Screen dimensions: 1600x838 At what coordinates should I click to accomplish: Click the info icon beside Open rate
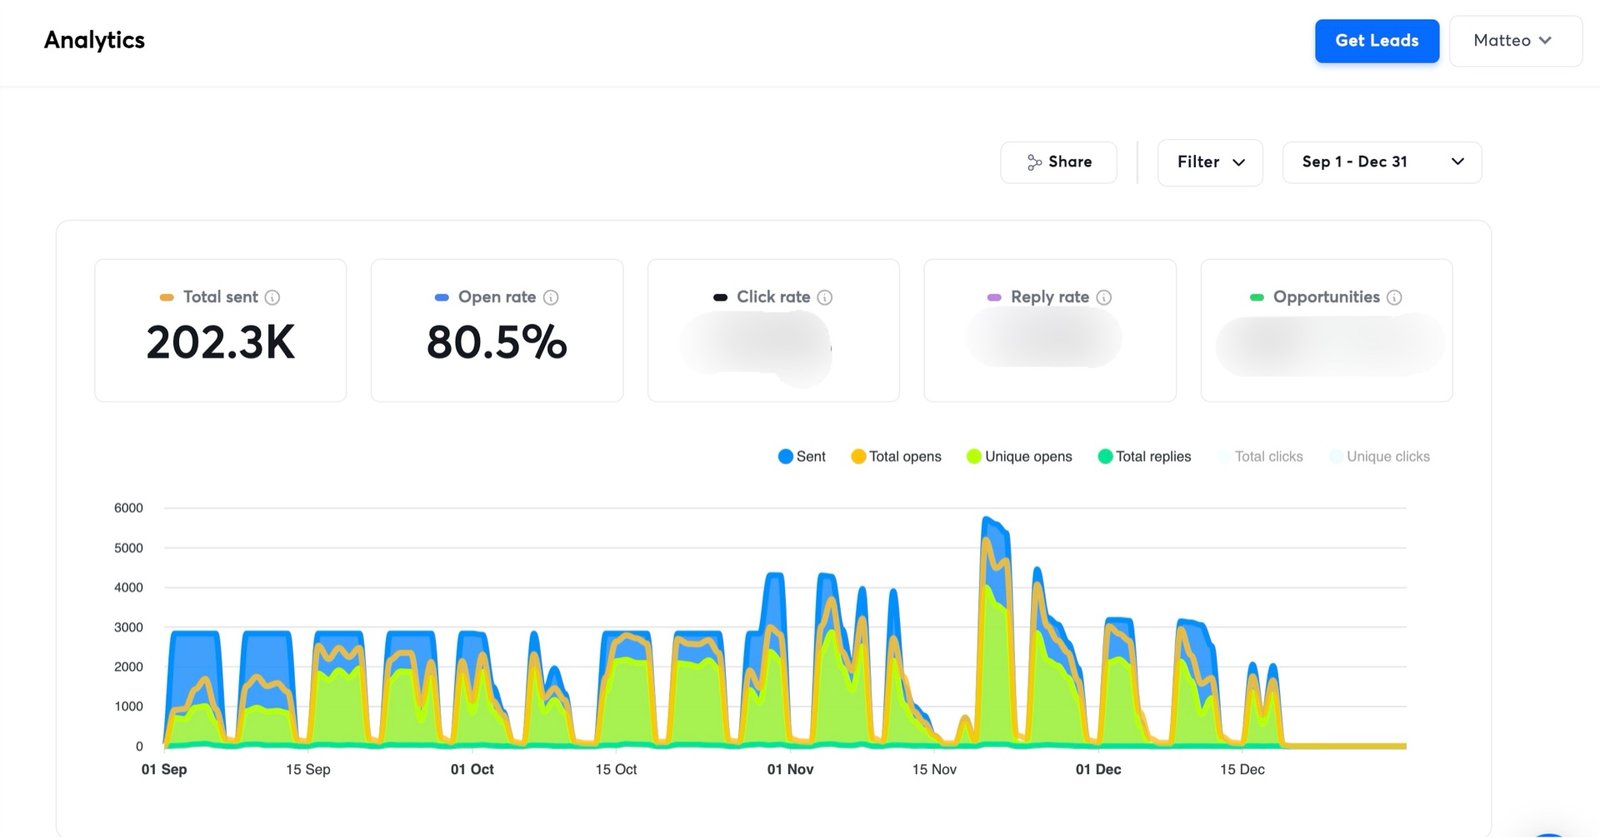coord(551,297)
